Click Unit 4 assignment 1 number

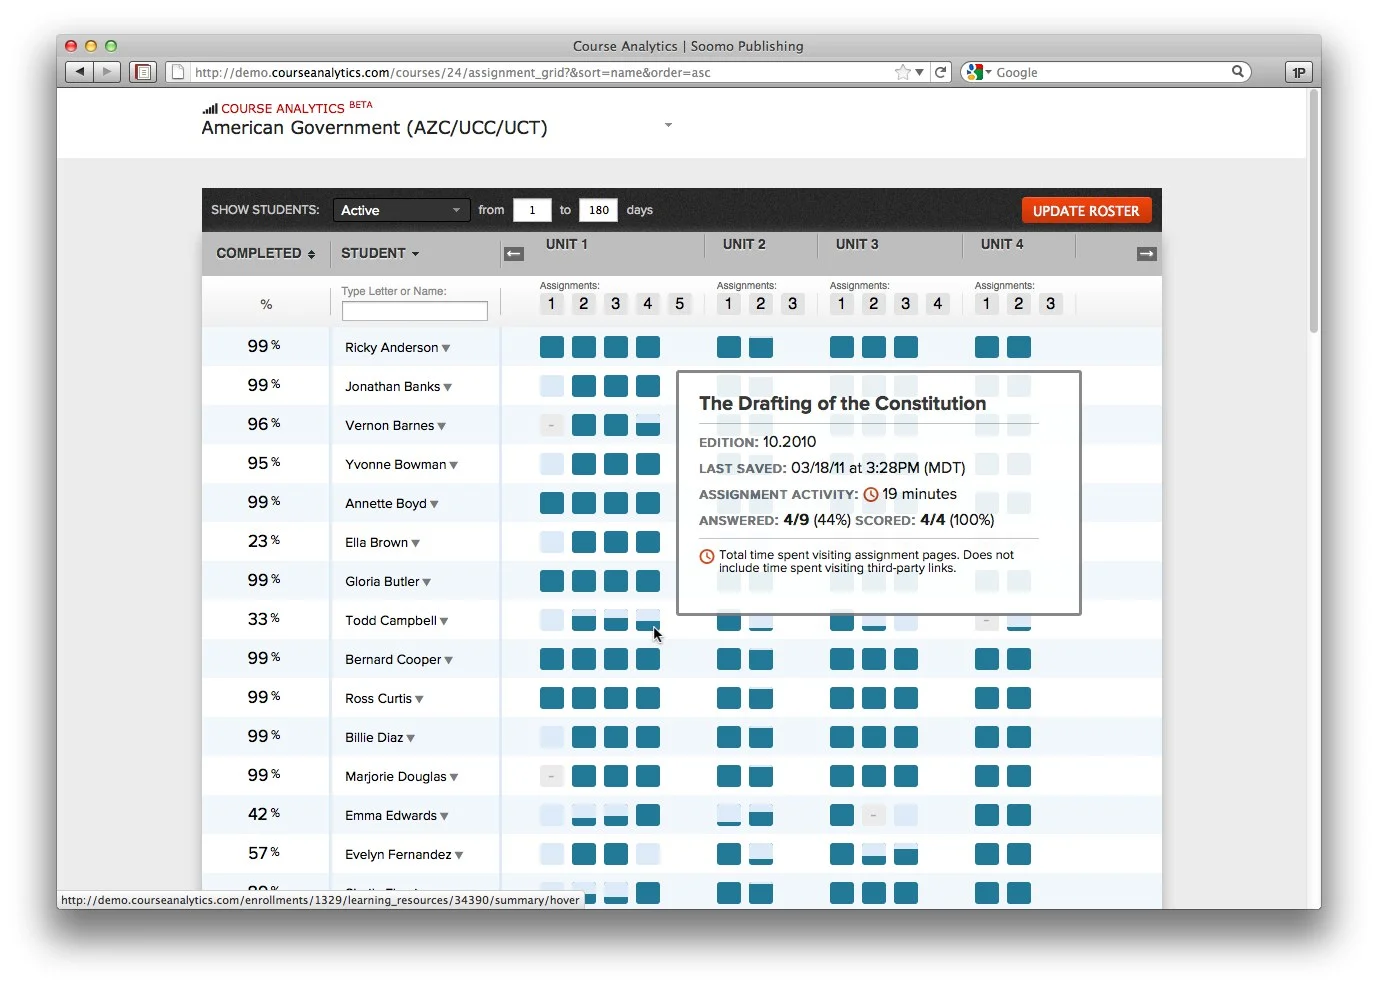pos(987,303)
